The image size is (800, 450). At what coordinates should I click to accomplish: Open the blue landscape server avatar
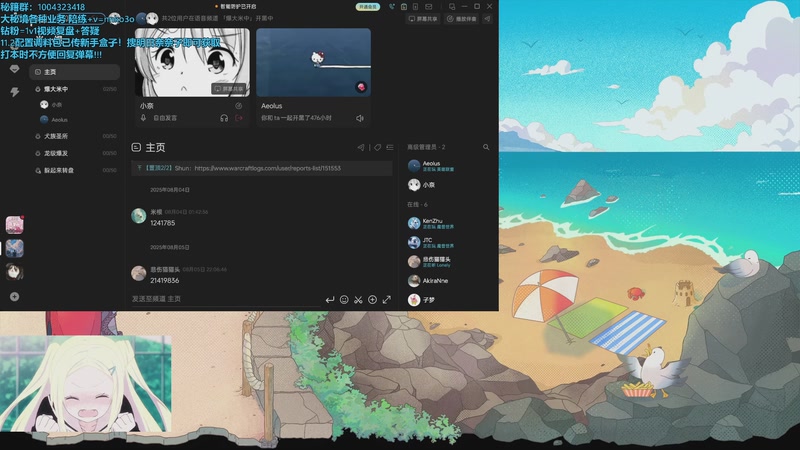point(15,248)
